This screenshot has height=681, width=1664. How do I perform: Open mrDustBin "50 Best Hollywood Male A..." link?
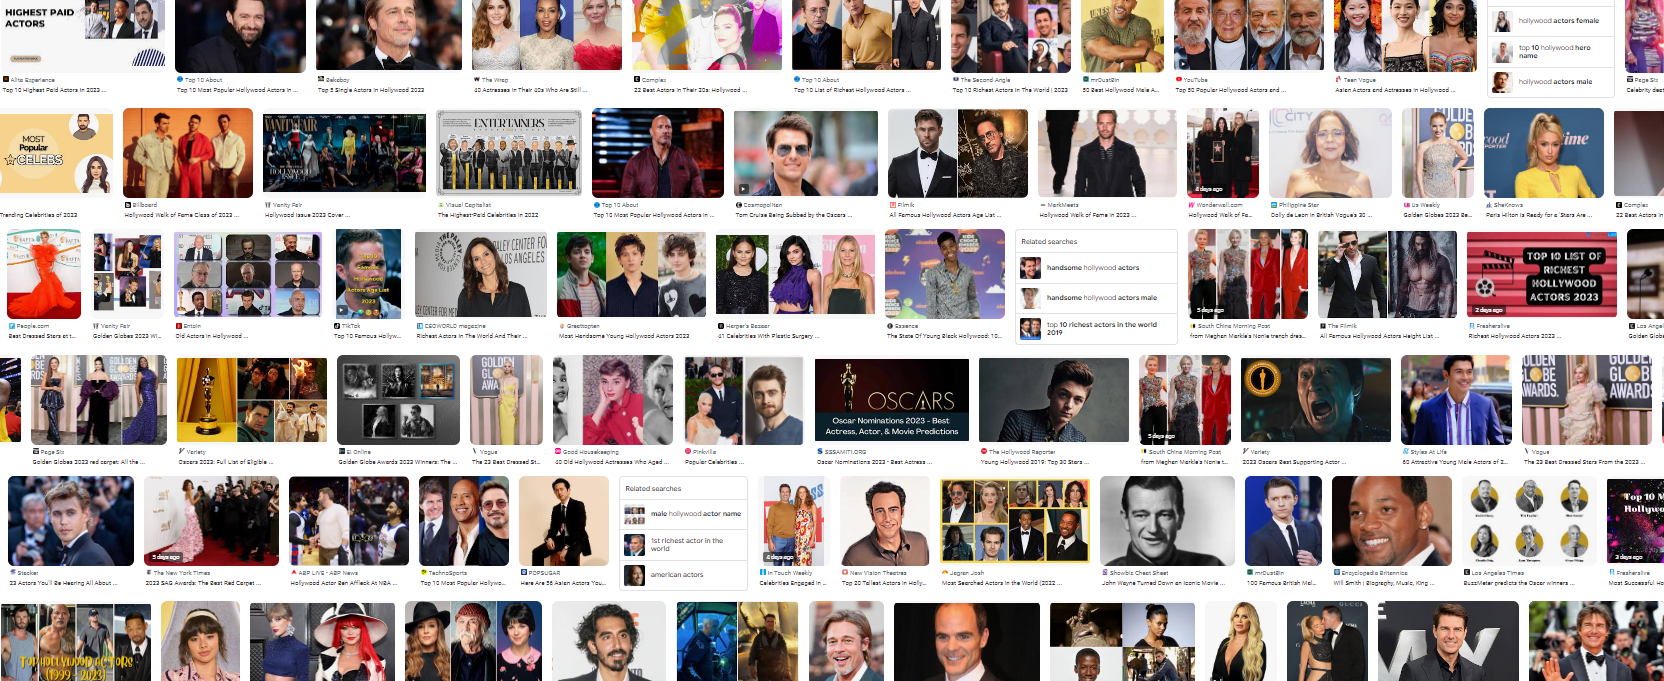point(1121,90)
